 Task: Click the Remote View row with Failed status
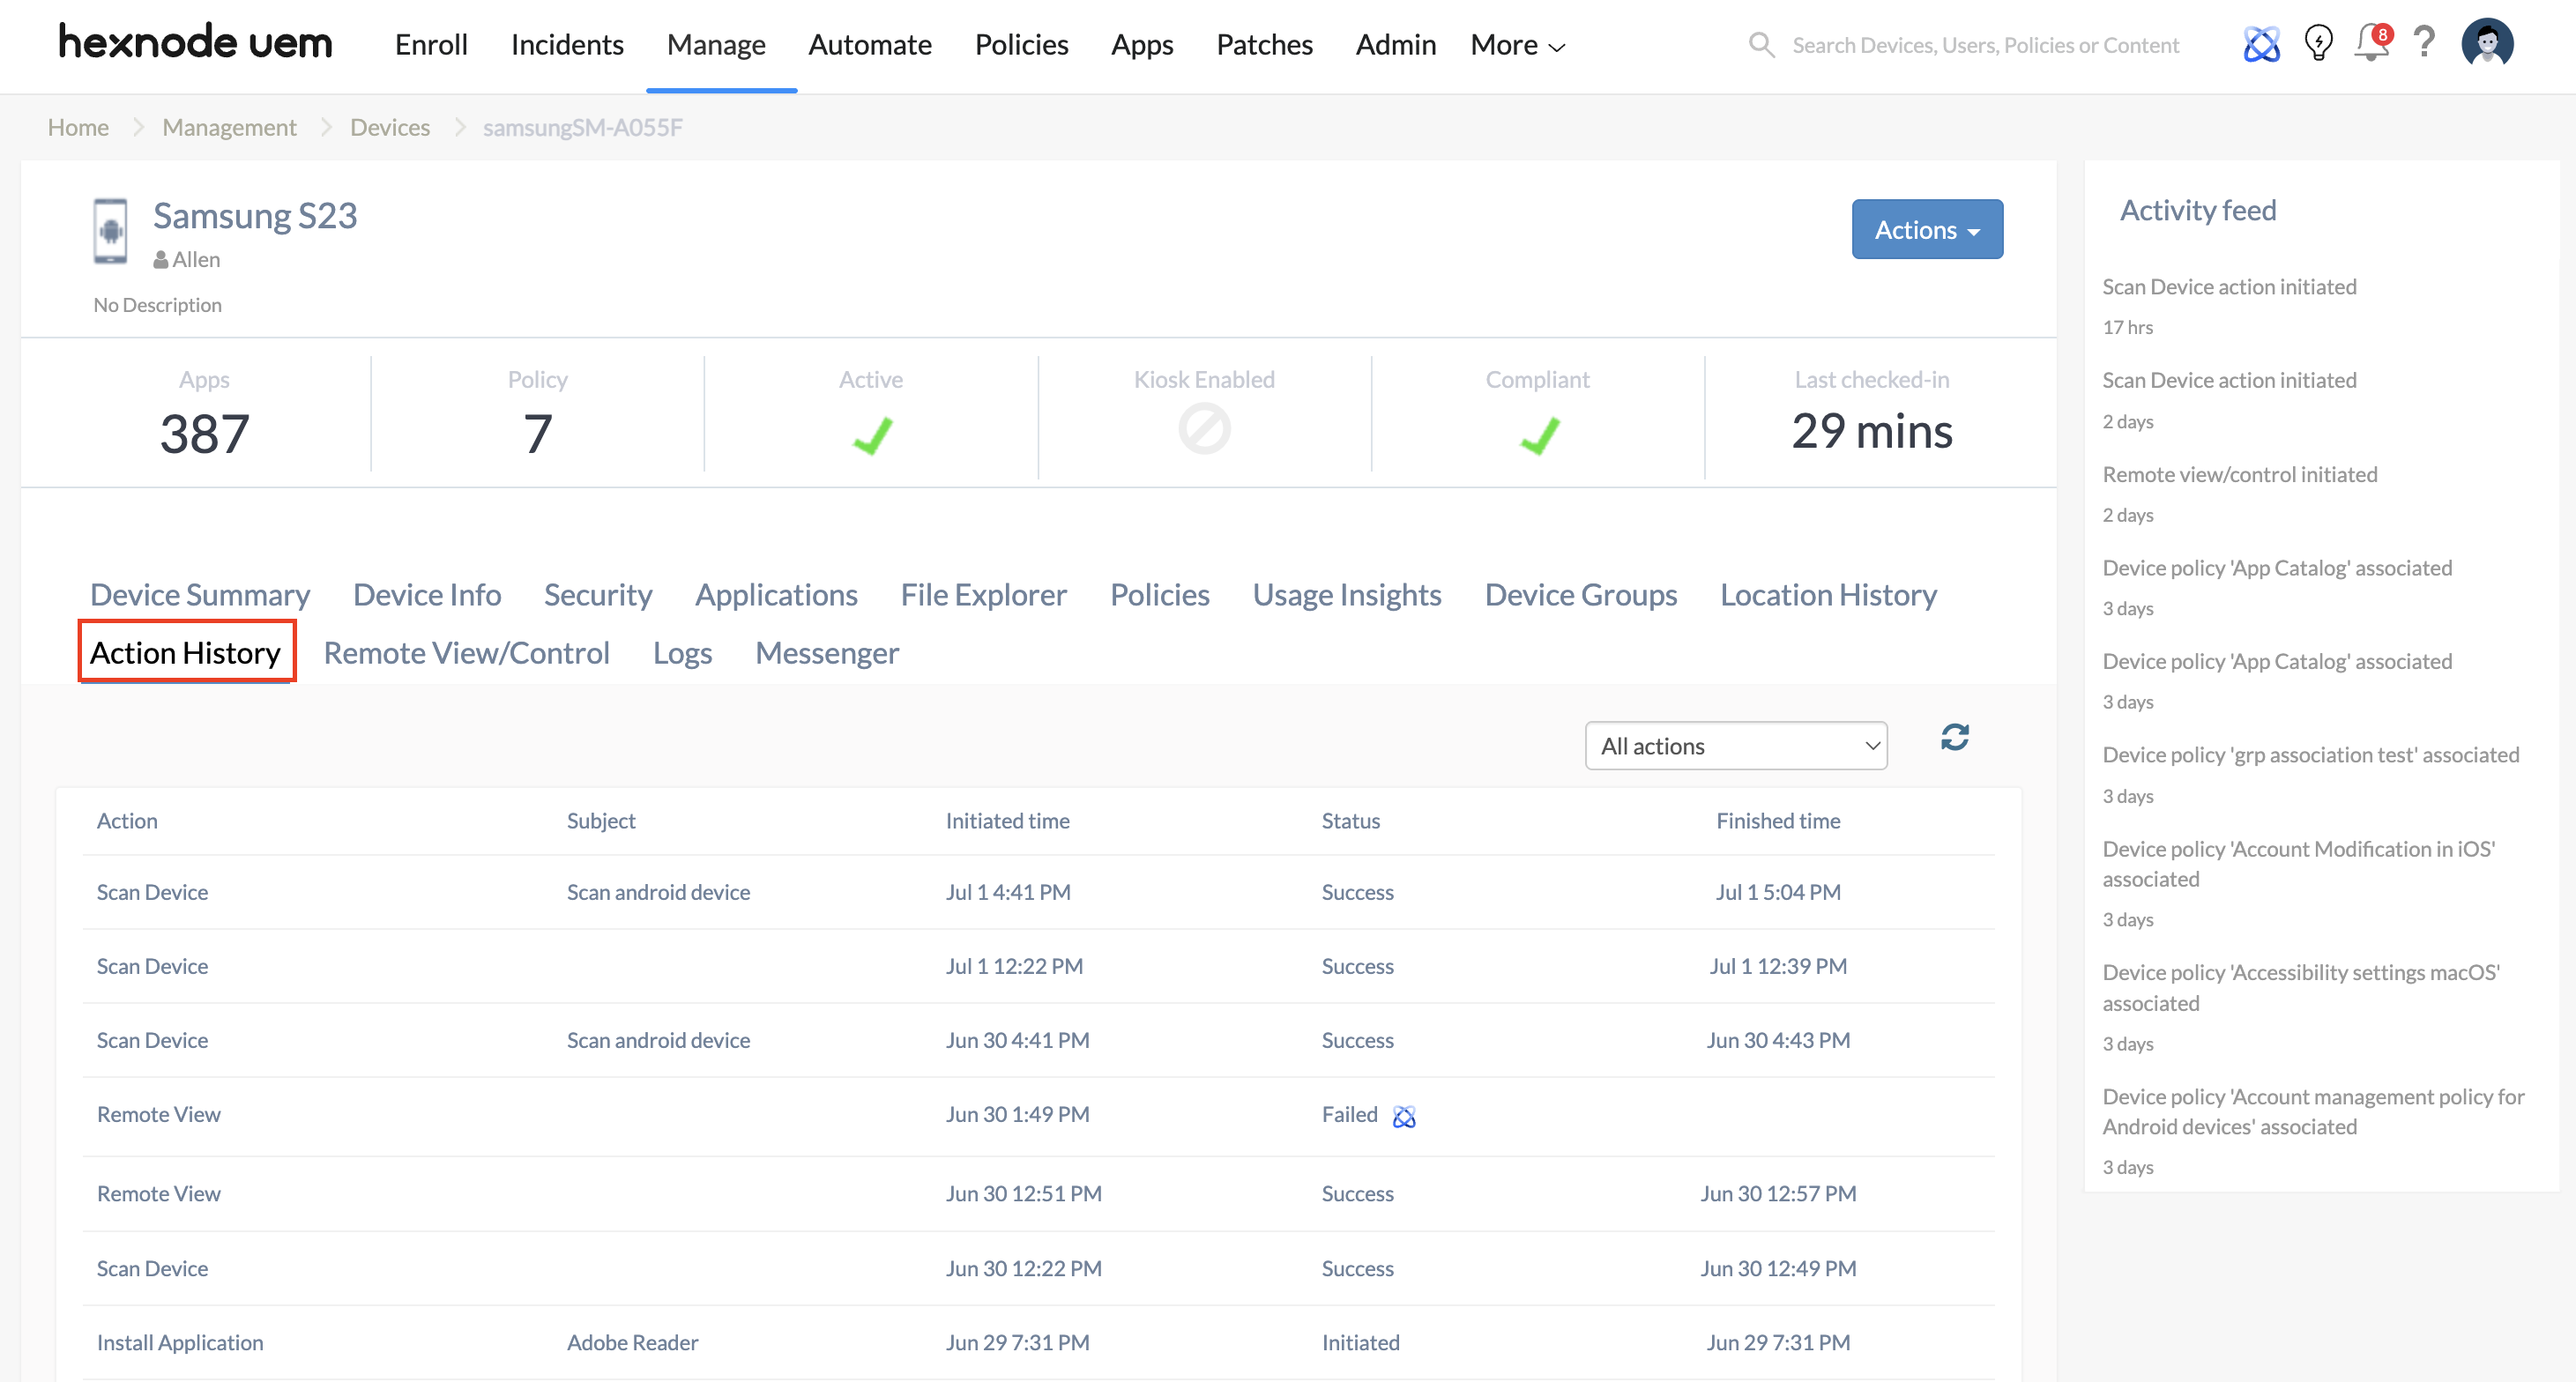(1038, 1116)
